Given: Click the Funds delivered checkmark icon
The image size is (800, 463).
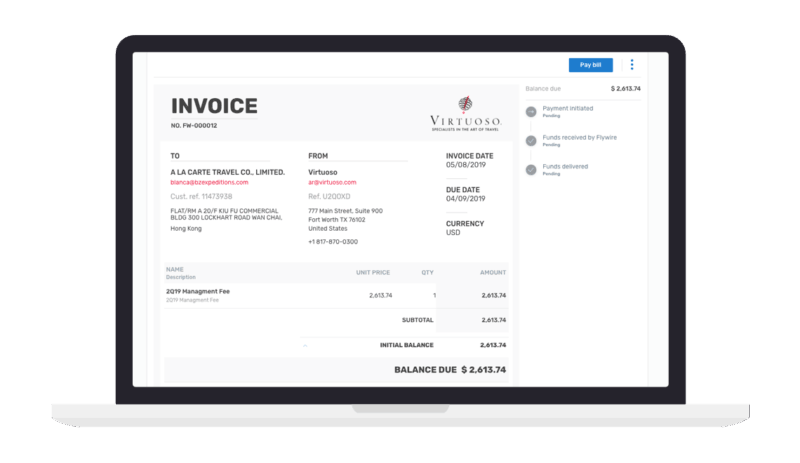Looking at the screenshot, I should click(531, 169).
